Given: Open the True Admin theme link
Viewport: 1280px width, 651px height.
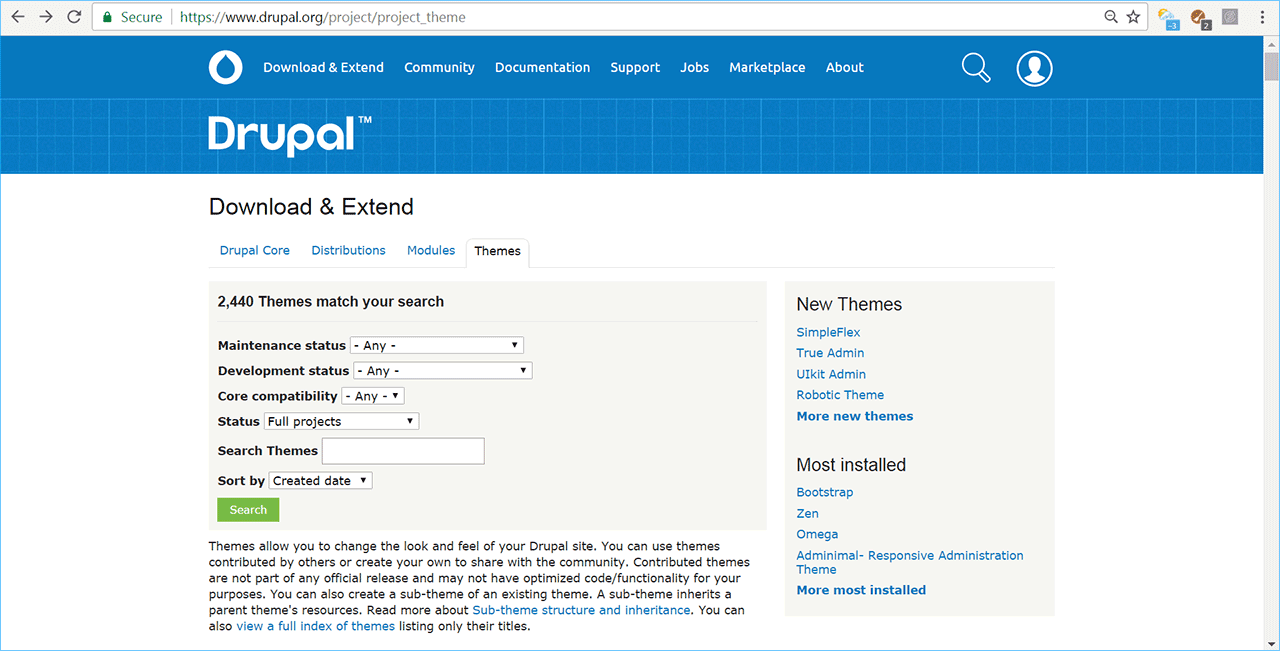Looking at the screenshot, I should [830, 353].
